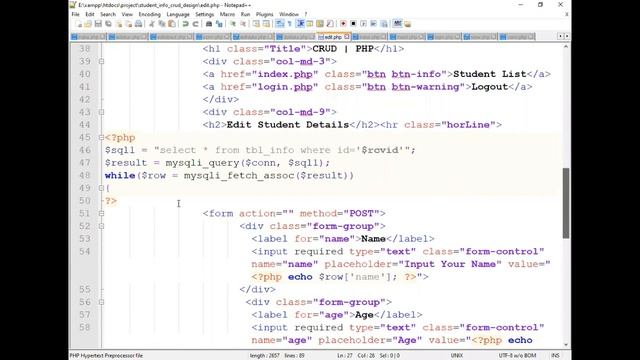Toggle synchronized horizontal scrolling
The width and height of the screenshot is (640, 360).
tap(266, 24)
